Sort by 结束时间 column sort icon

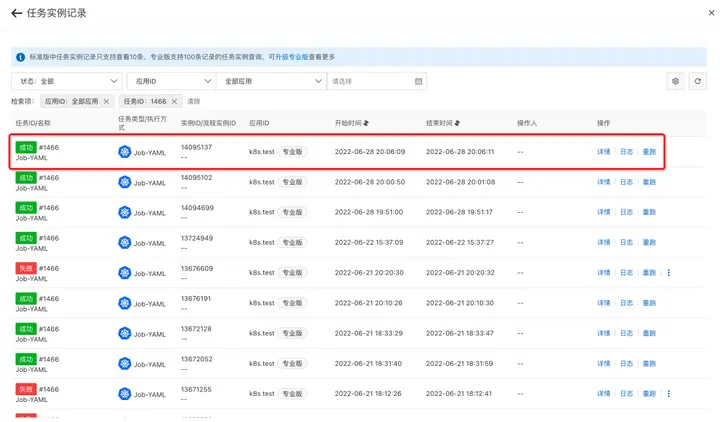click(457, 123)
